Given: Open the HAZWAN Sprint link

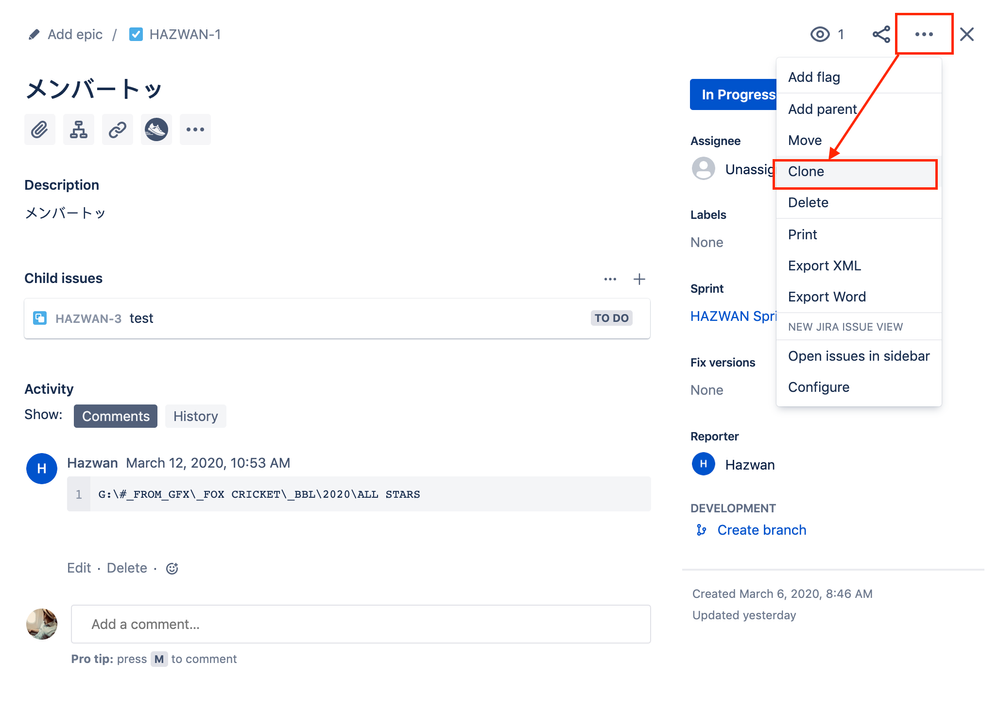Looking at the screenshot, I should 733,317.
